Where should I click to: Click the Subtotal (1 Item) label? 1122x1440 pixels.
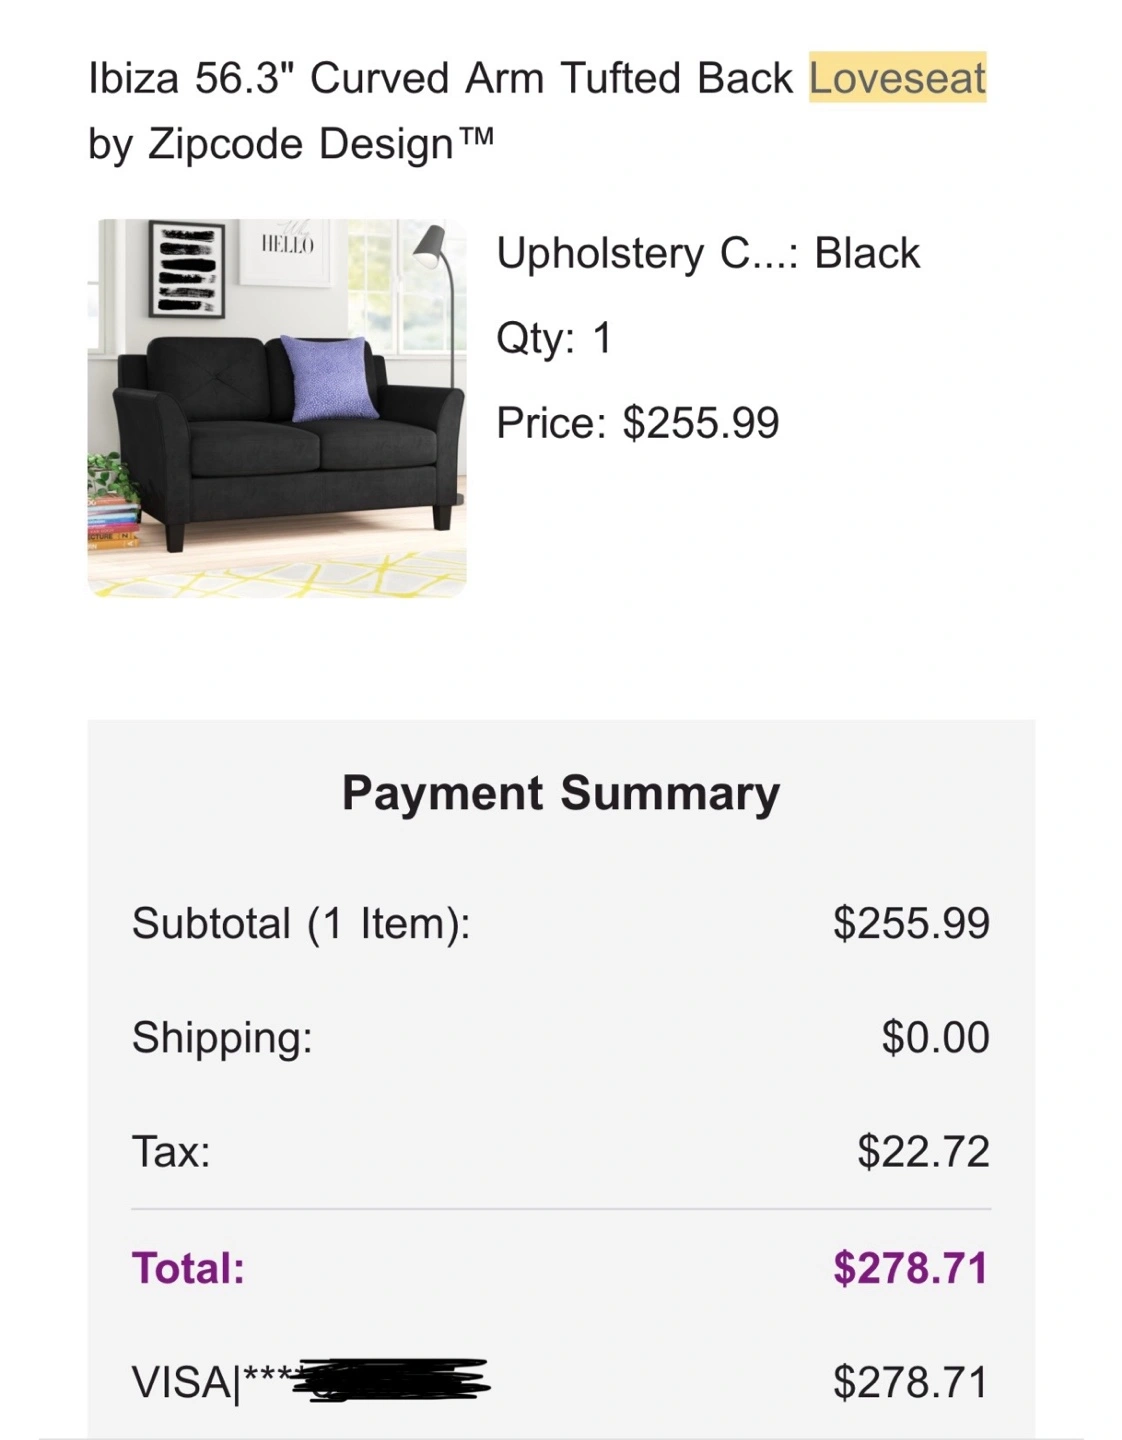point(301,923)
